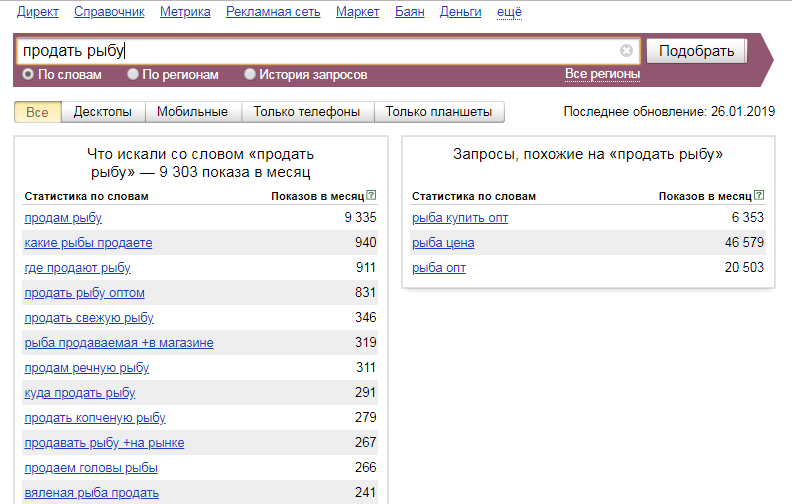Open query 'продать копченую рыбу'
Image resolution: width=792 pixels, height=504 pixels.
[x=95, y=418]
